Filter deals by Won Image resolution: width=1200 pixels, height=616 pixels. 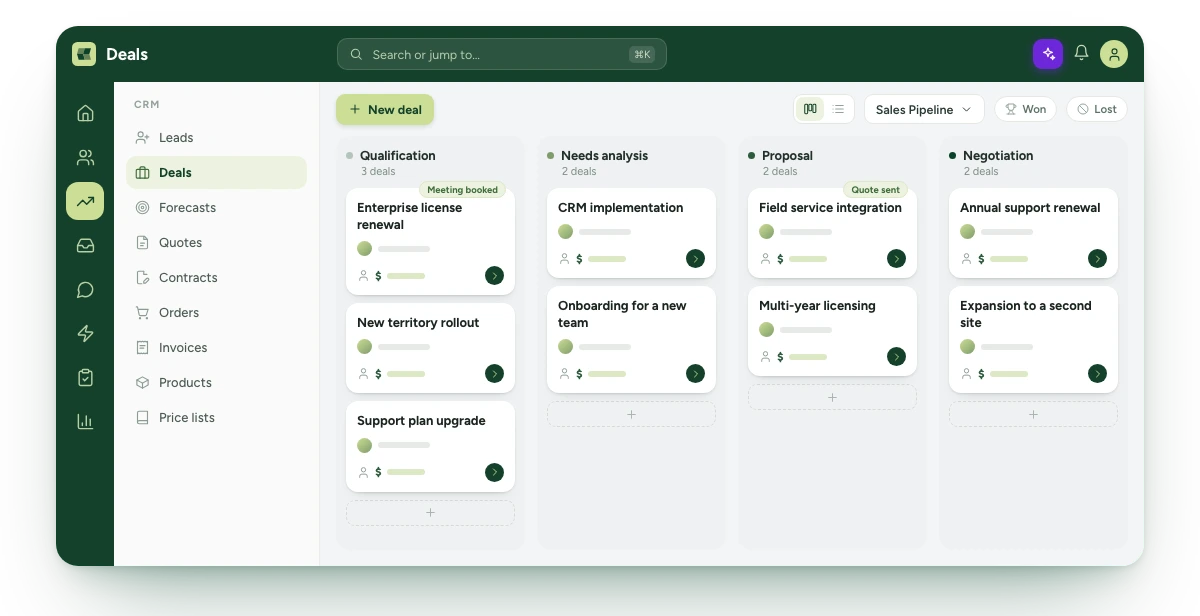pos(1026,109)
